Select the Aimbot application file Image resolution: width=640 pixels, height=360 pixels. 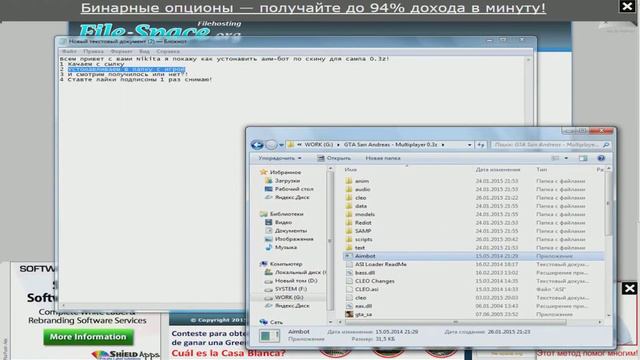(473, 256)
